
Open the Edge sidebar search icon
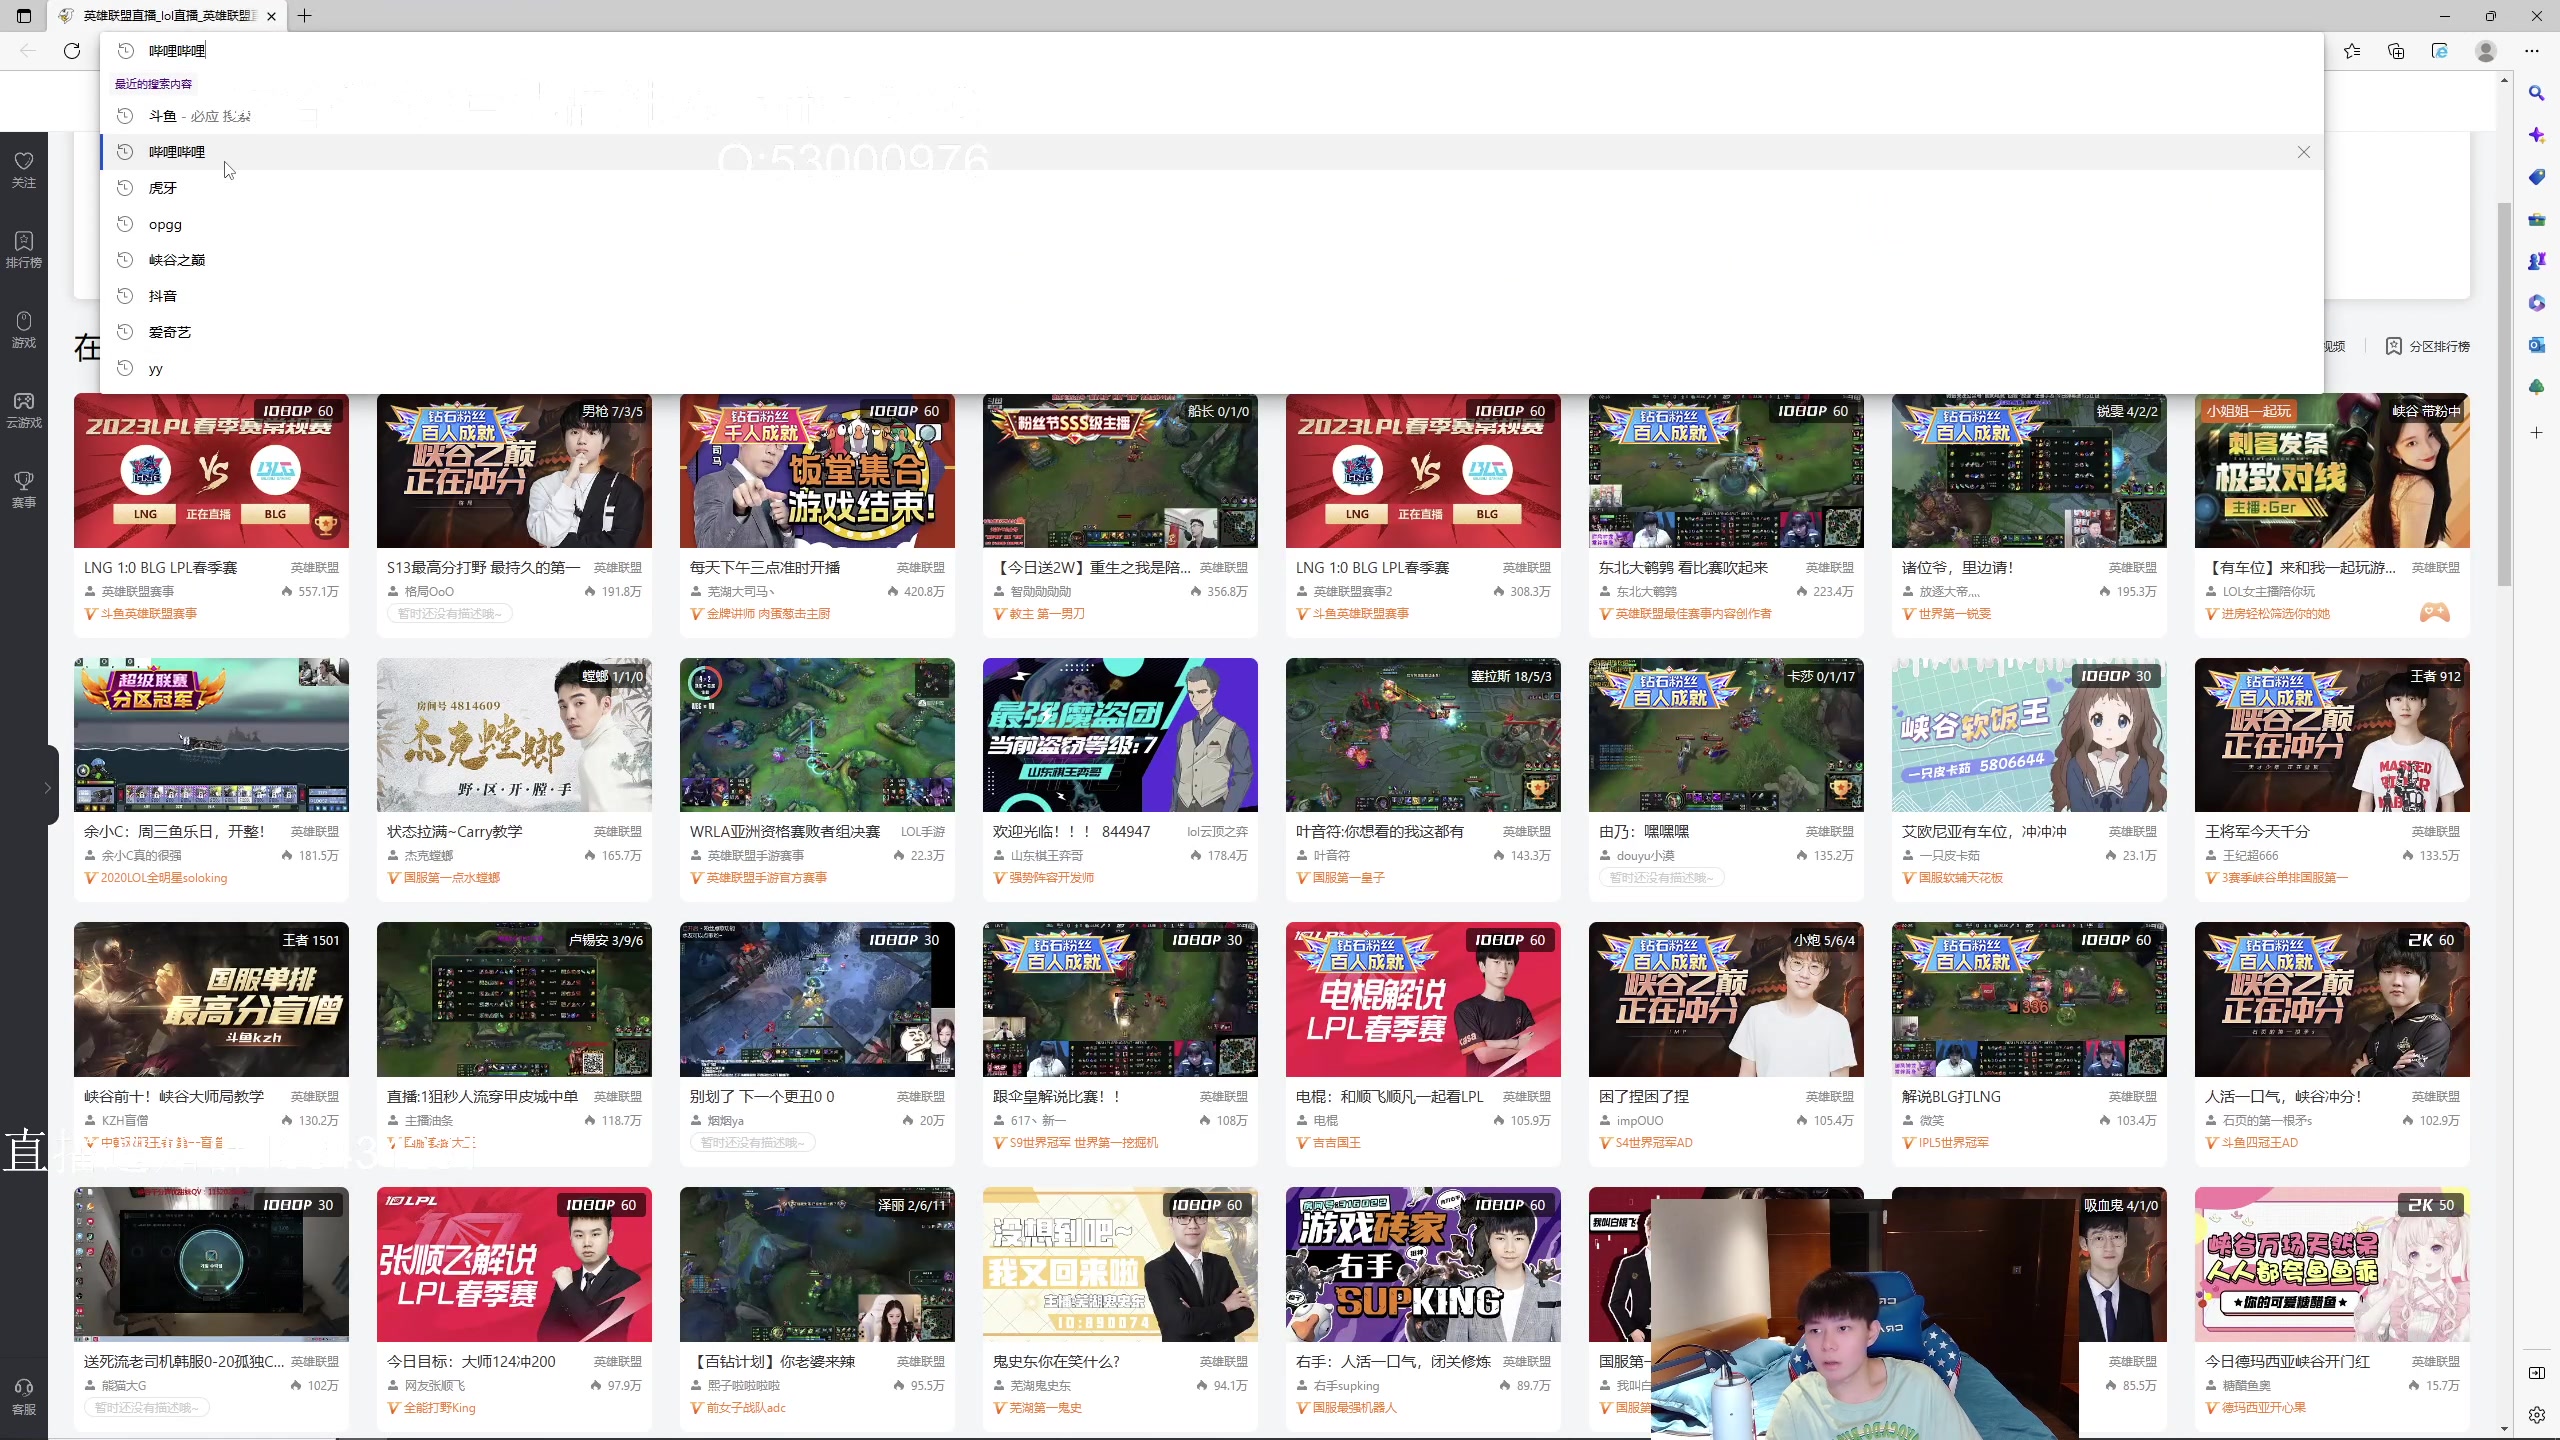click(2537, 93)
